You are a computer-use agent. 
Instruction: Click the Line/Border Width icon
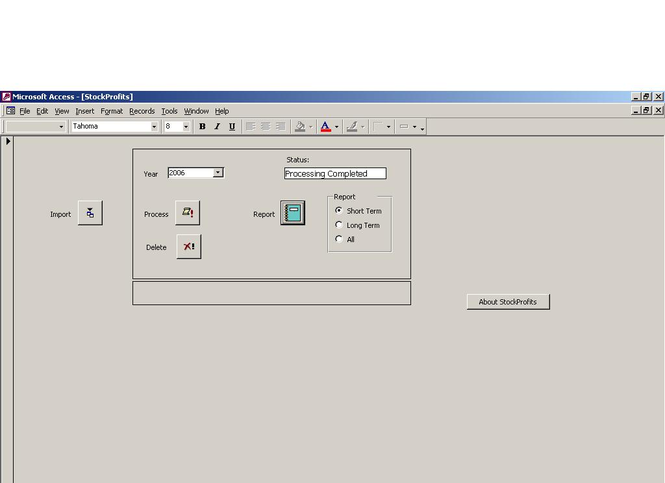[x=378, y=126]
